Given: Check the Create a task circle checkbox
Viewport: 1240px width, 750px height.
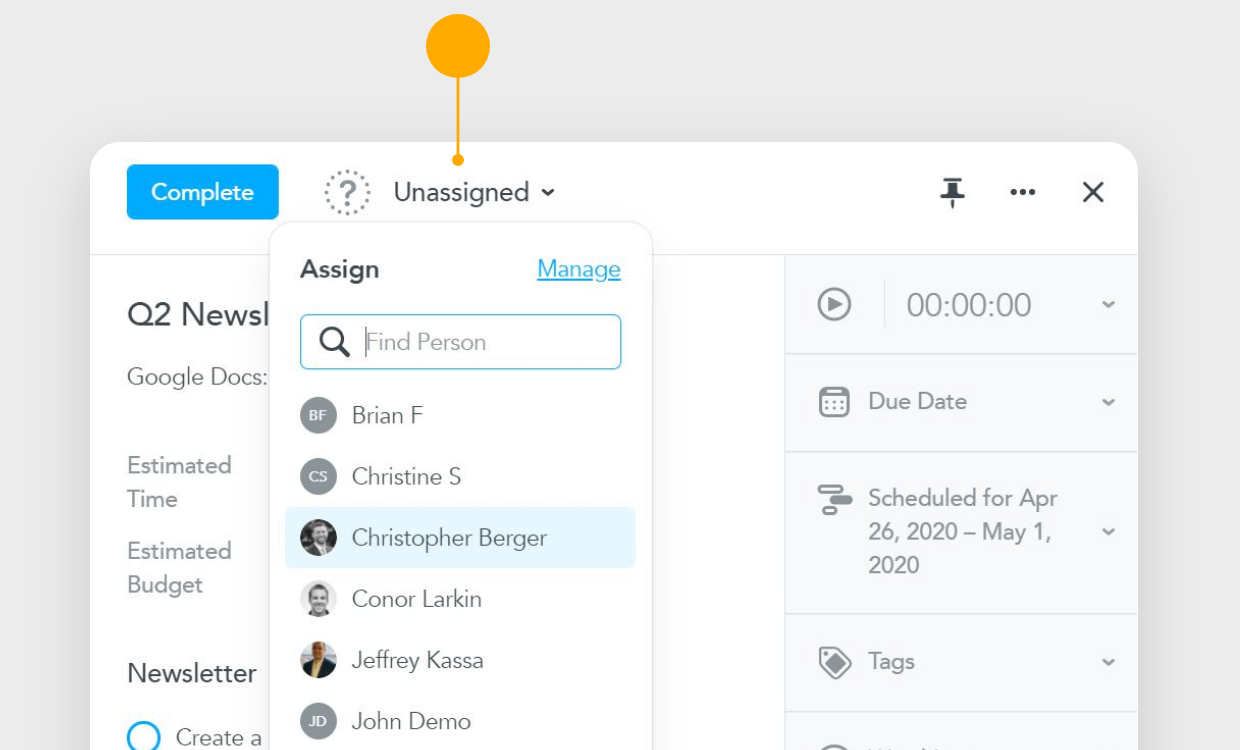Looking at the screenshot, I should (144, 736).
